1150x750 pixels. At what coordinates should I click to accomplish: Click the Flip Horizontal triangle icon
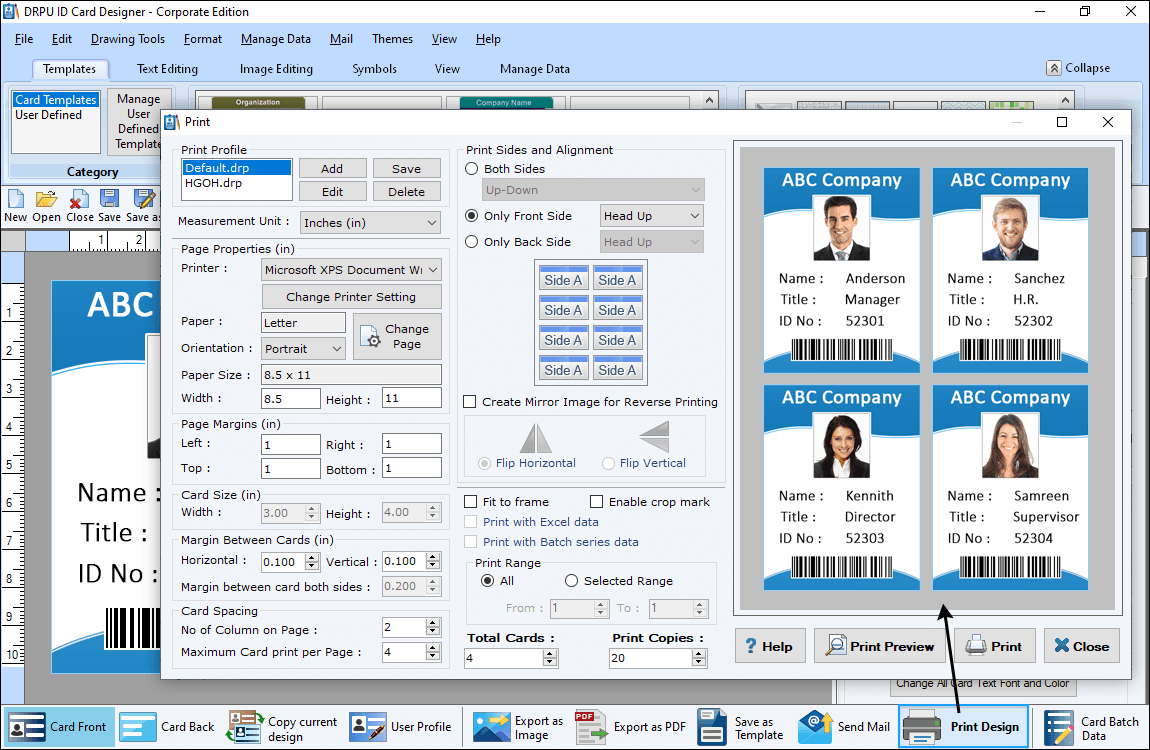click(x=535, y=438)
